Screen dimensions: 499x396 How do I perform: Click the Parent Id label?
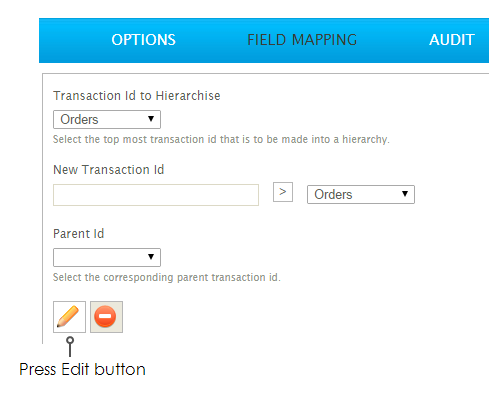[79, 234]
